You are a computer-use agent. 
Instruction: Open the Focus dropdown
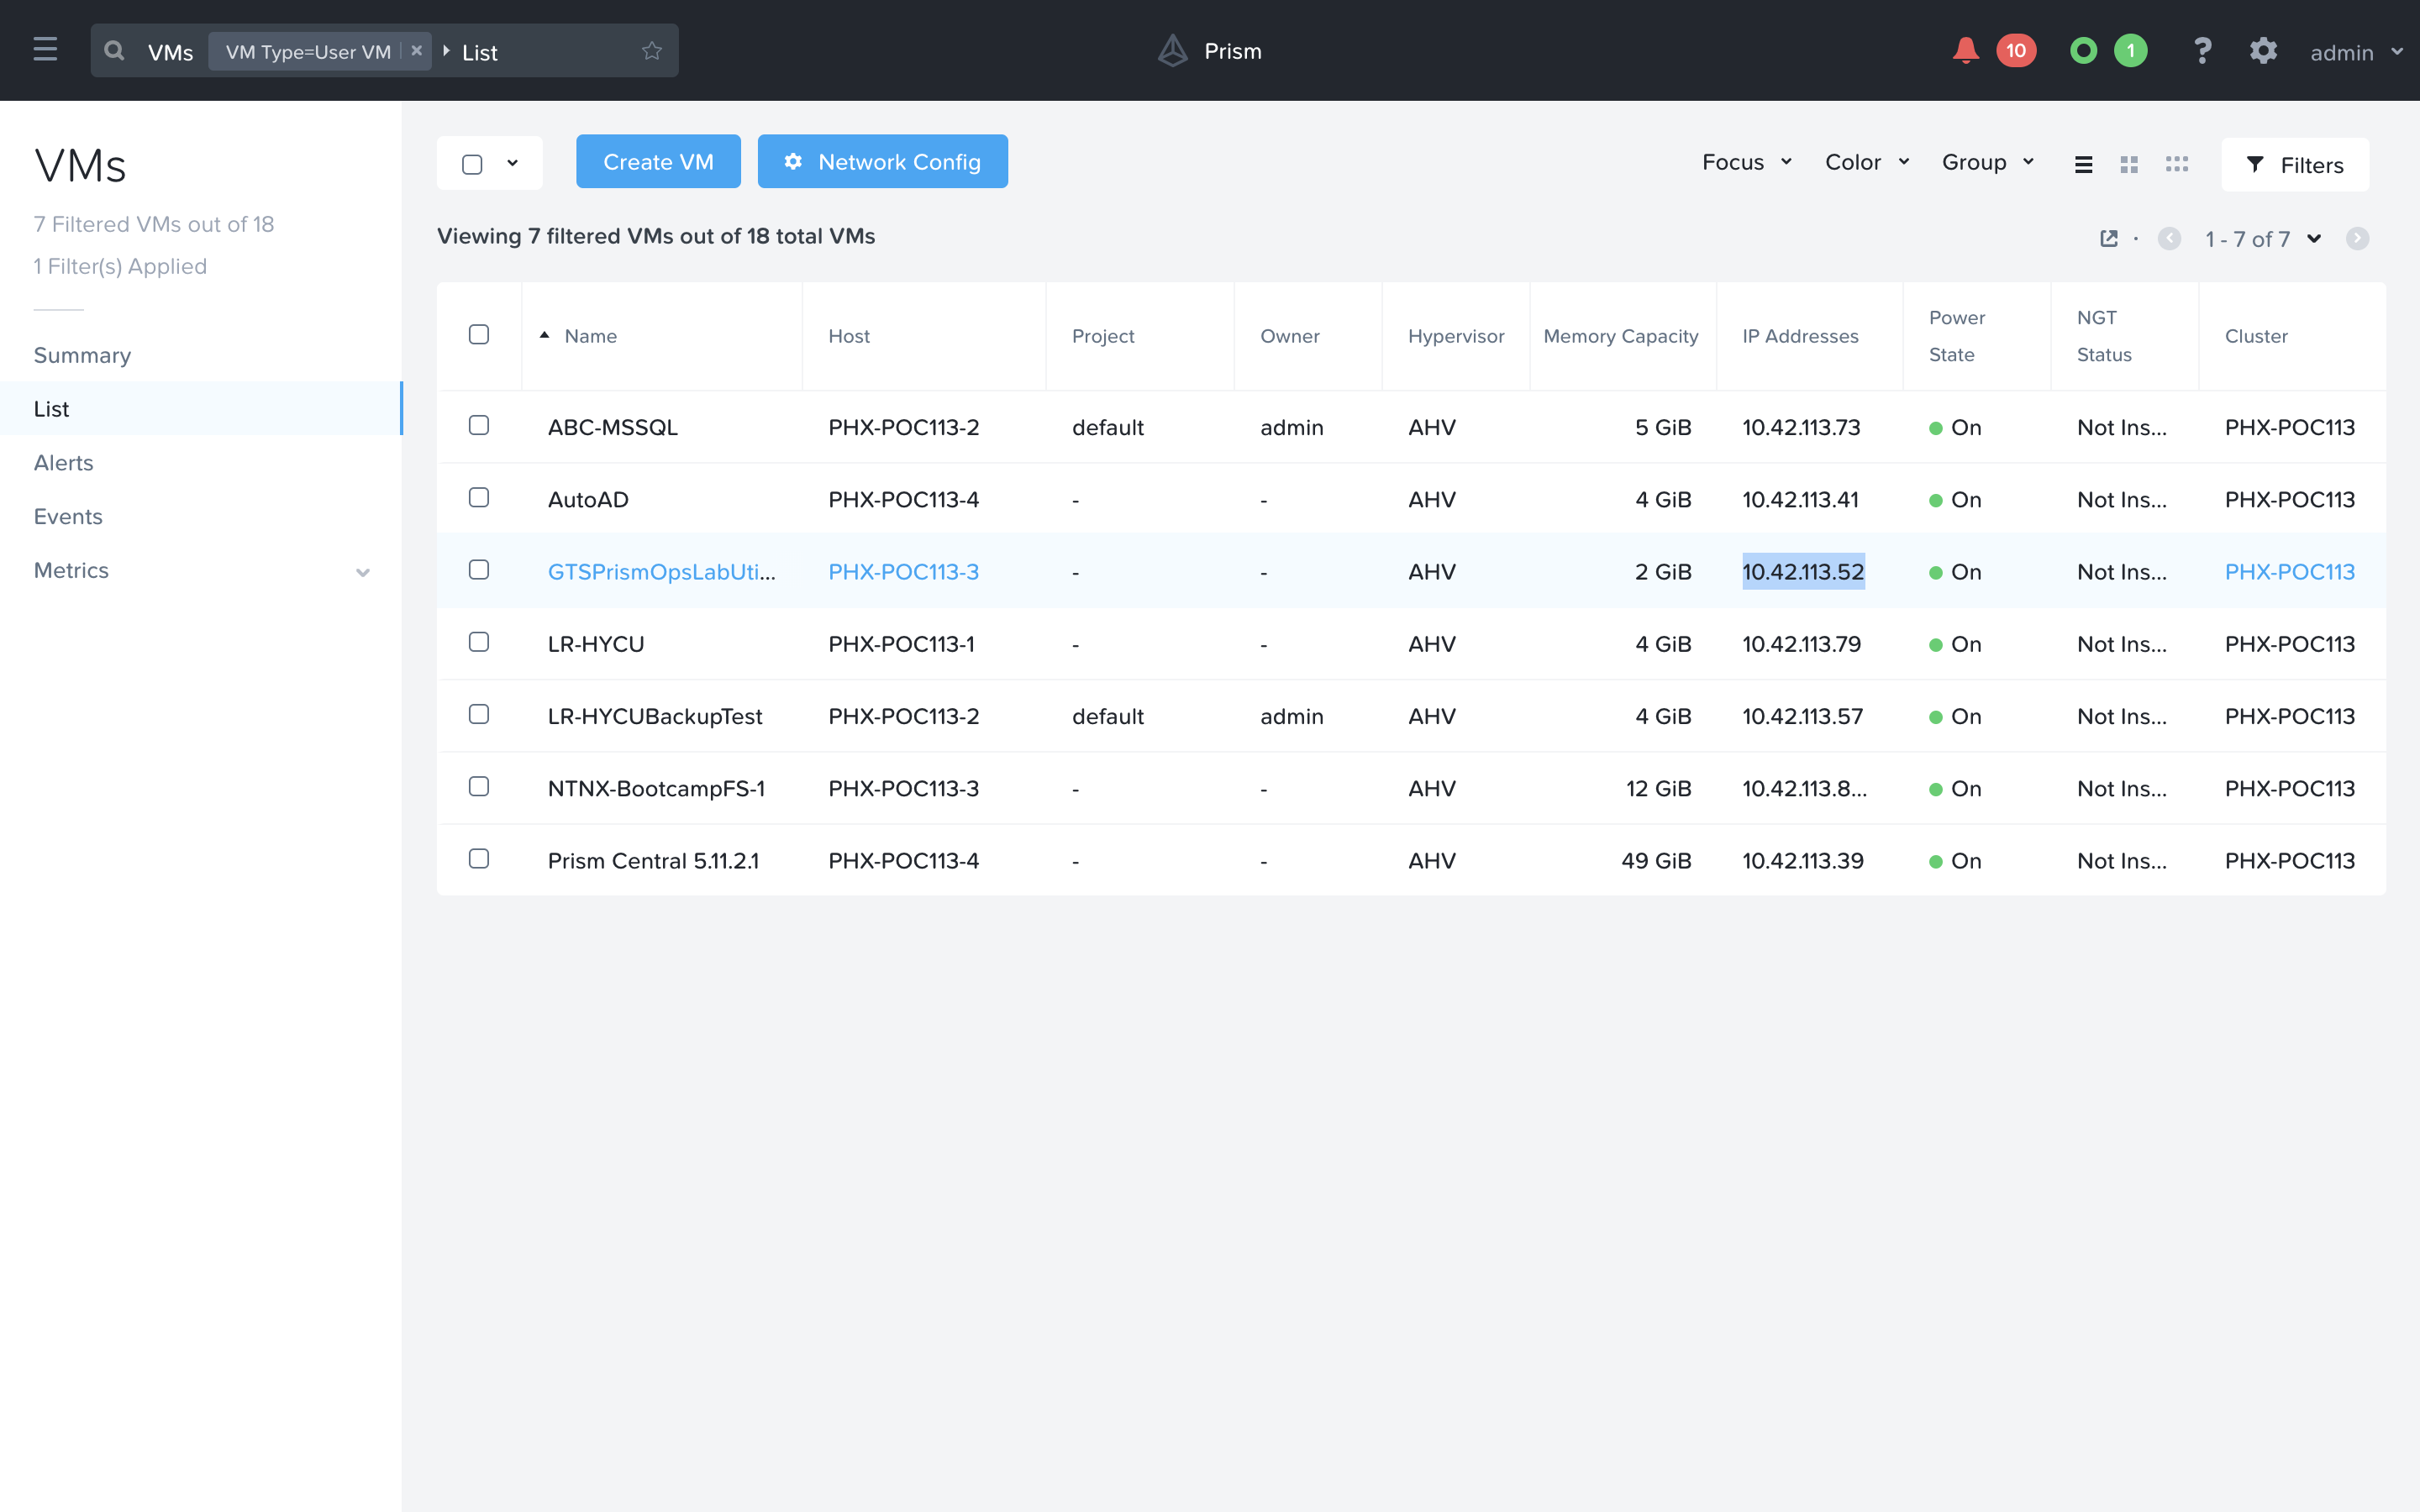[x=1747, y=162]
